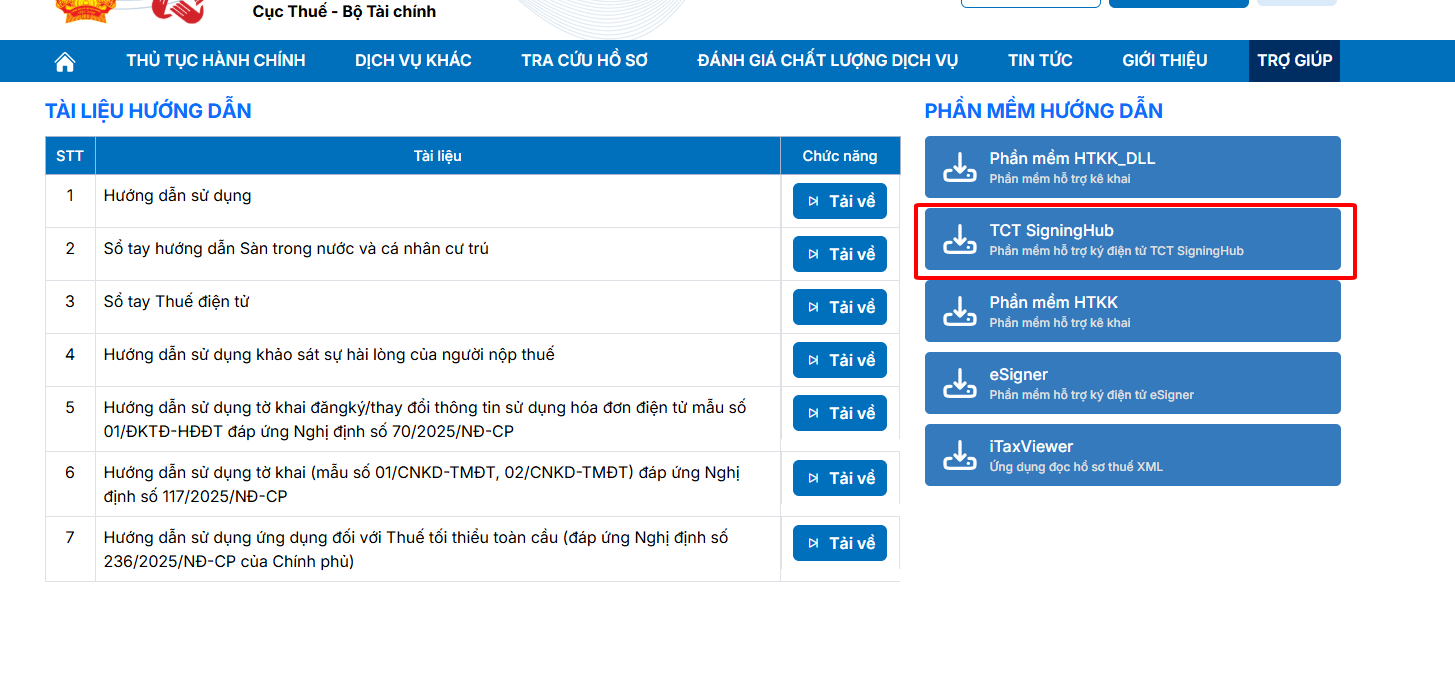Download the 'Hướng dẫn sử dụng' document

840,201
